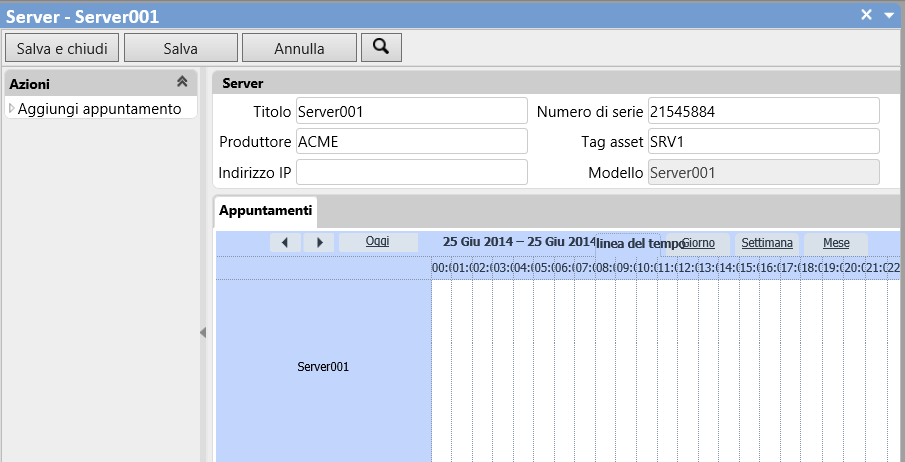
Task: Select Aggiungi appuntamento action
Action: point(99,109)
